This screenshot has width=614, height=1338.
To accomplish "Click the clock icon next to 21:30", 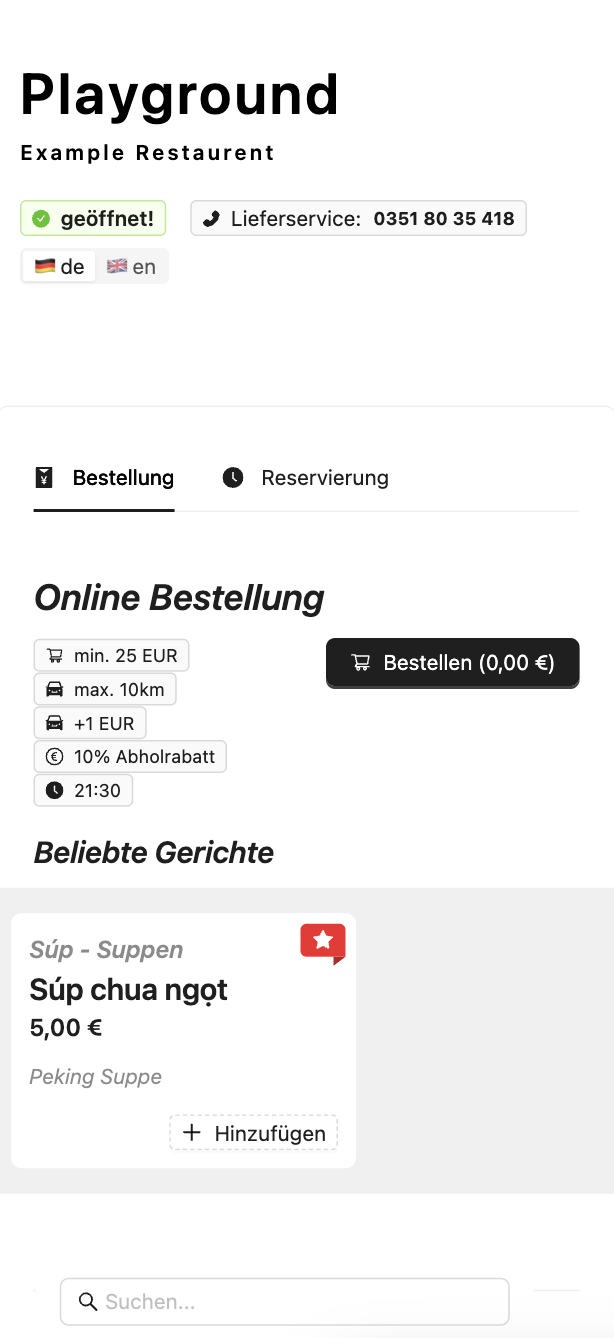I will [x=55, y=791].
